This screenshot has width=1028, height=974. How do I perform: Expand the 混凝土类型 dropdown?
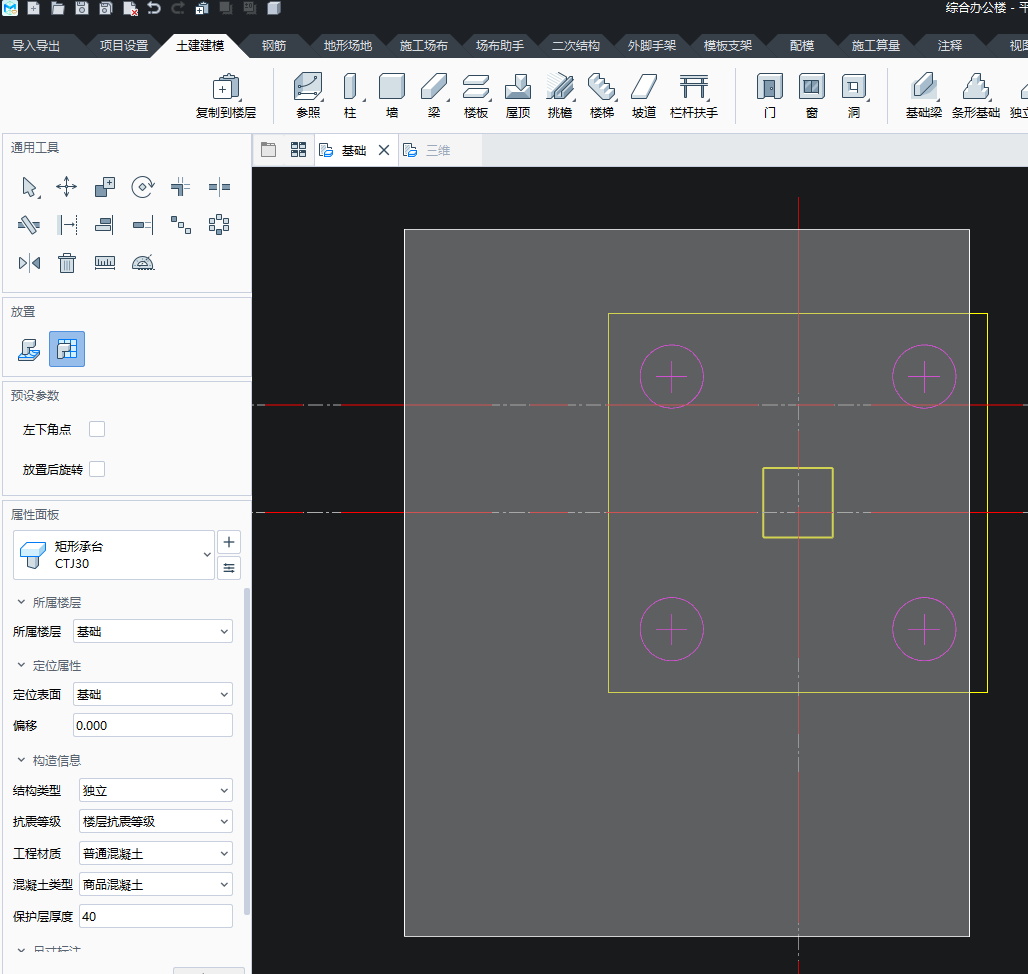pyautogui.click(x=155, y=884)
